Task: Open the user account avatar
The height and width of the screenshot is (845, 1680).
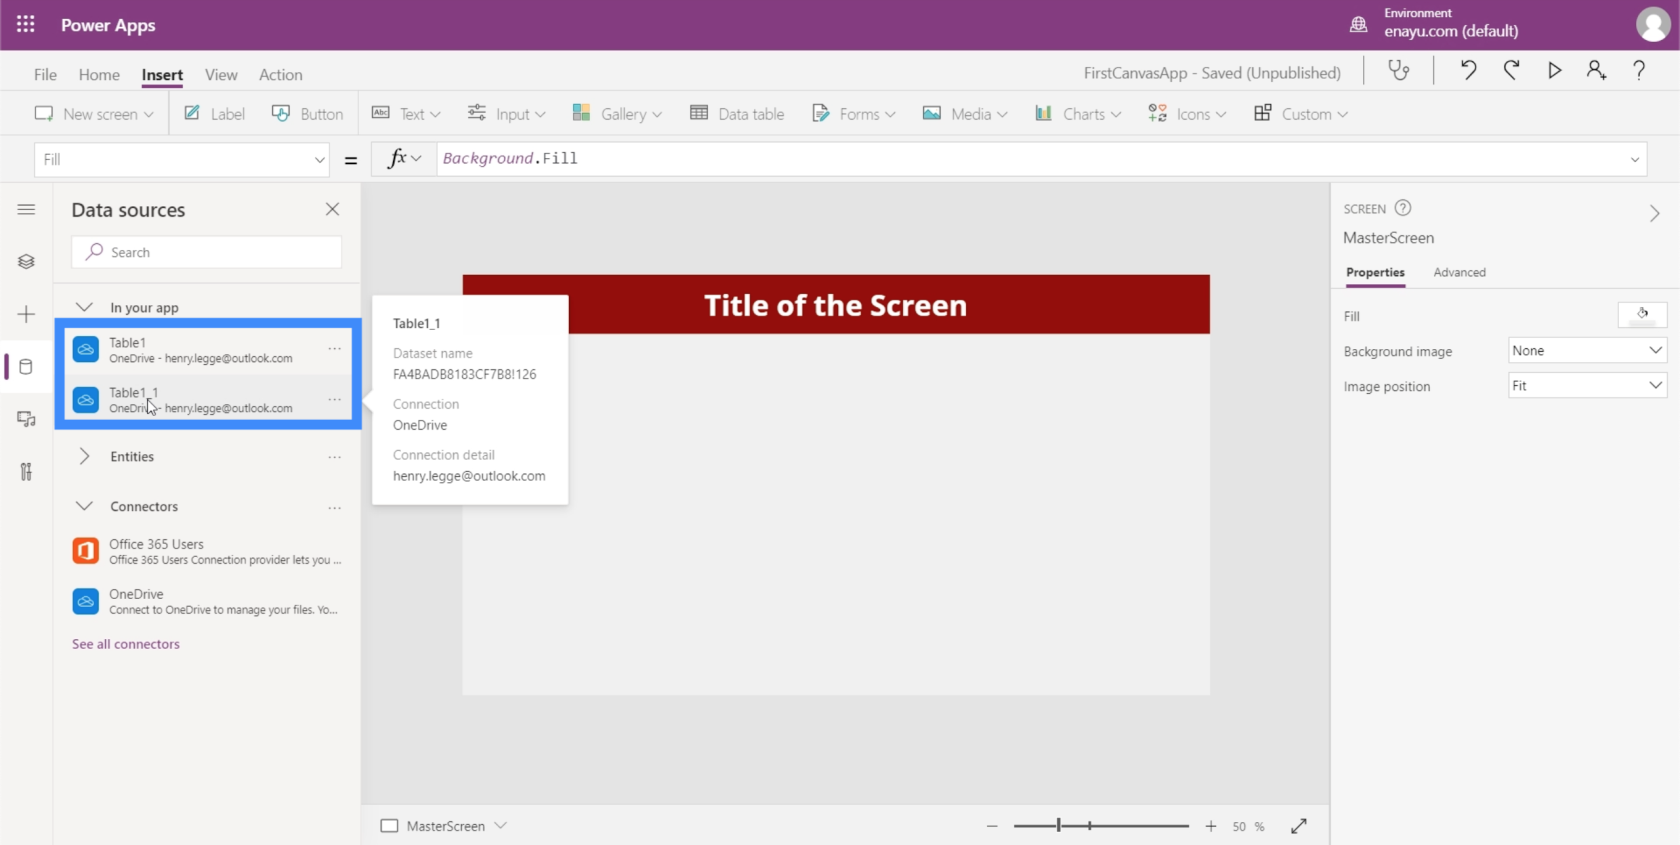Action: click(x=1652, y=24)
